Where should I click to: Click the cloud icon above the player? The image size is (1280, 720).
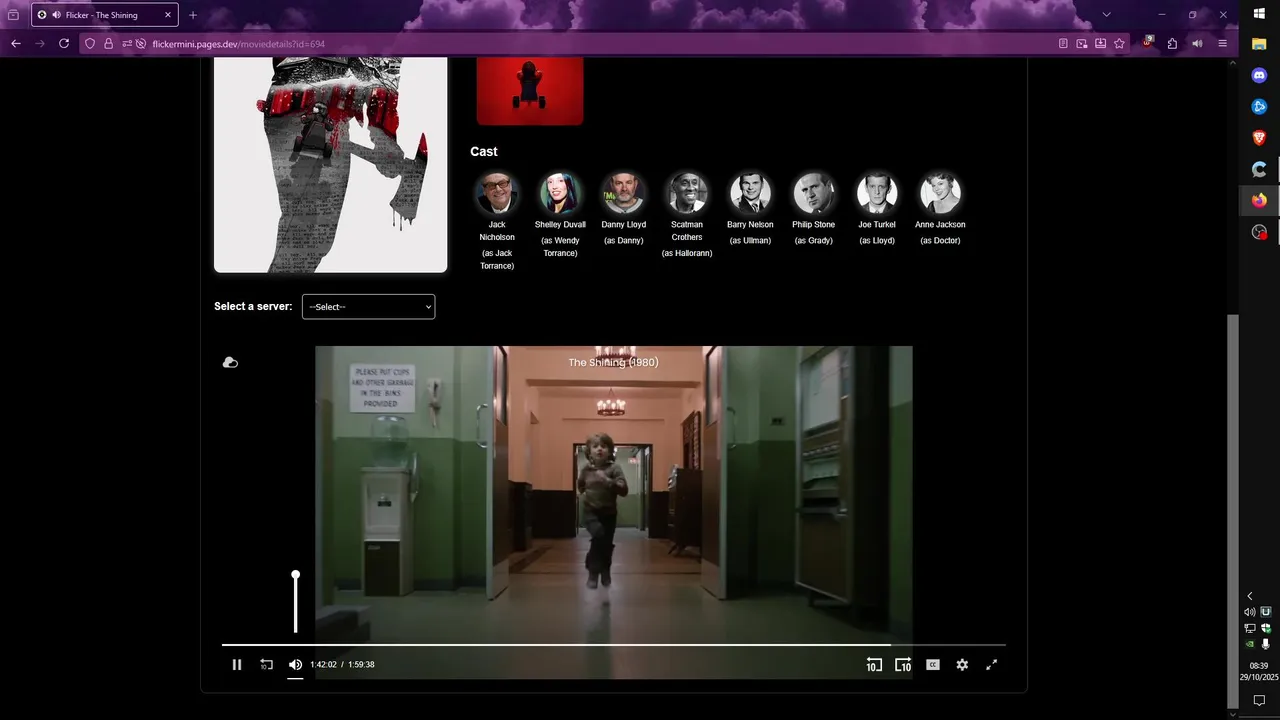[230, 362]
